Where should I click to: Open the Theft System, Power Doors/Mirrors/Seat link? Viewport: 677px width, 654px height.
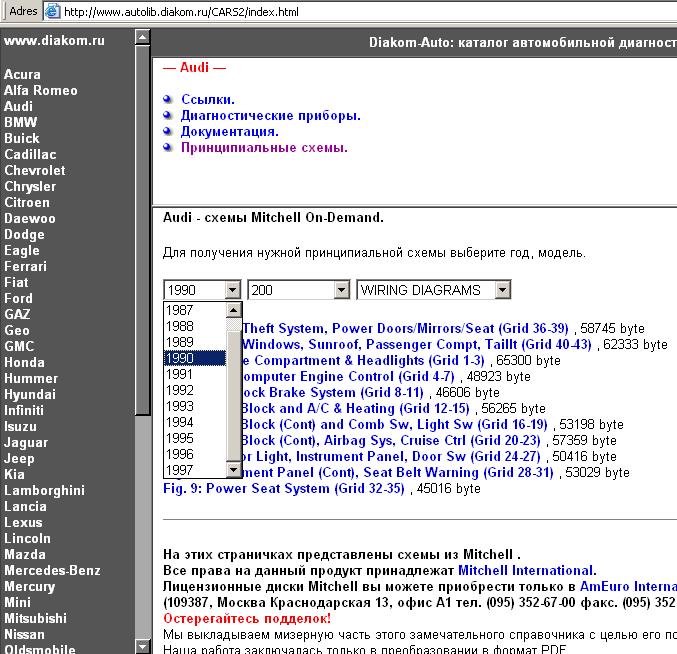click(405, 328)
